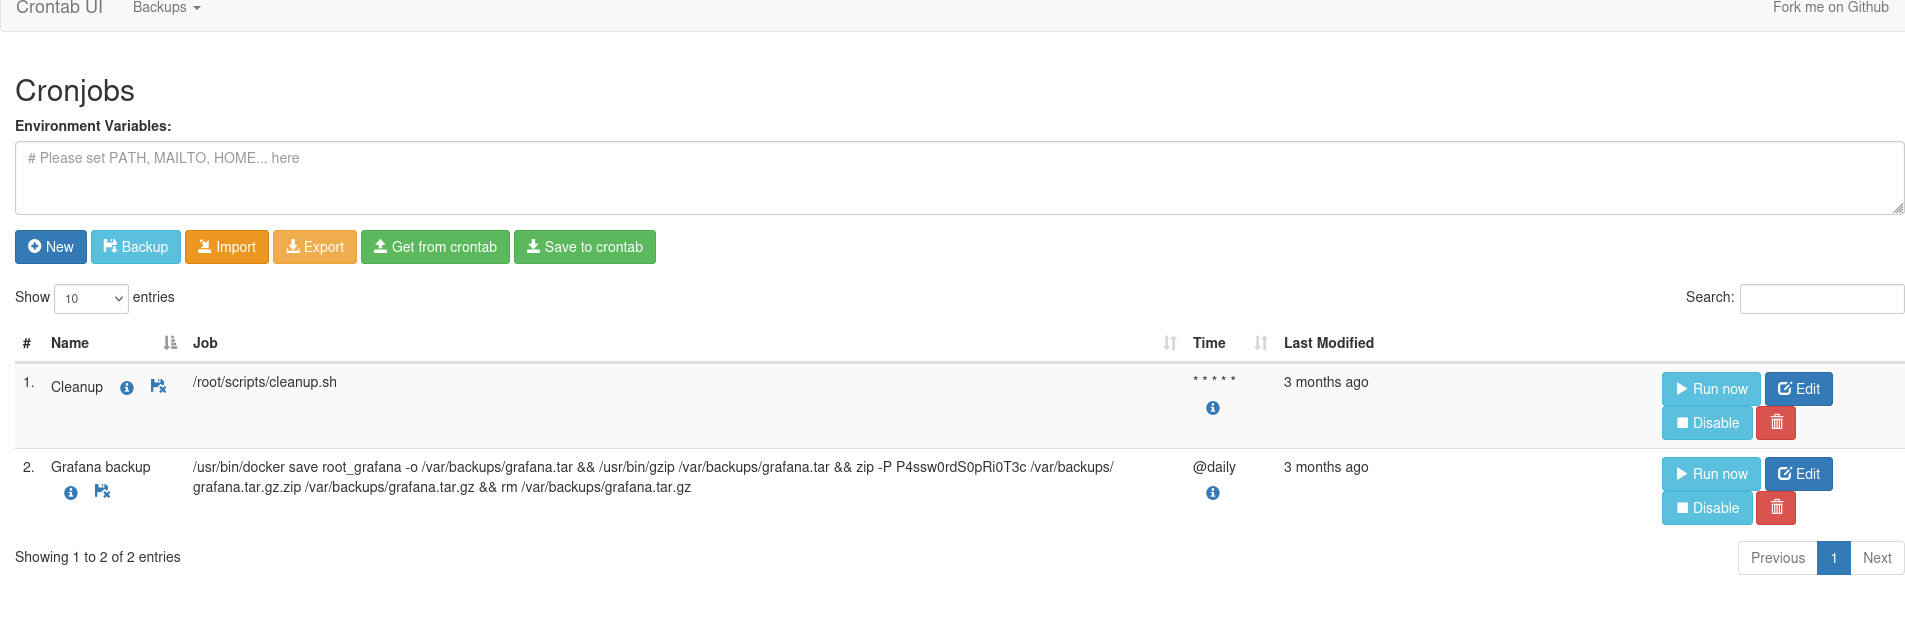This screenshot has height=617, width=1905.
Task: Click the logging icon under Grafana backup
Action: [102, 491]
